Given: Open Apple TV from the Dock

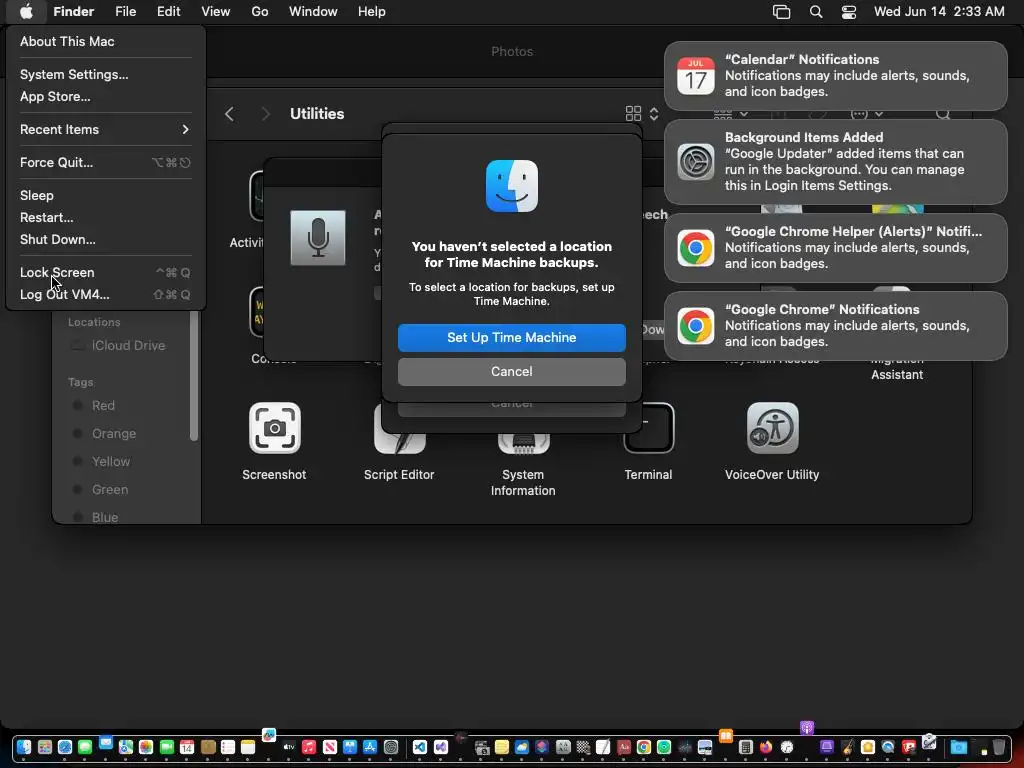Looking at the screenshot, I should (289, 747).
